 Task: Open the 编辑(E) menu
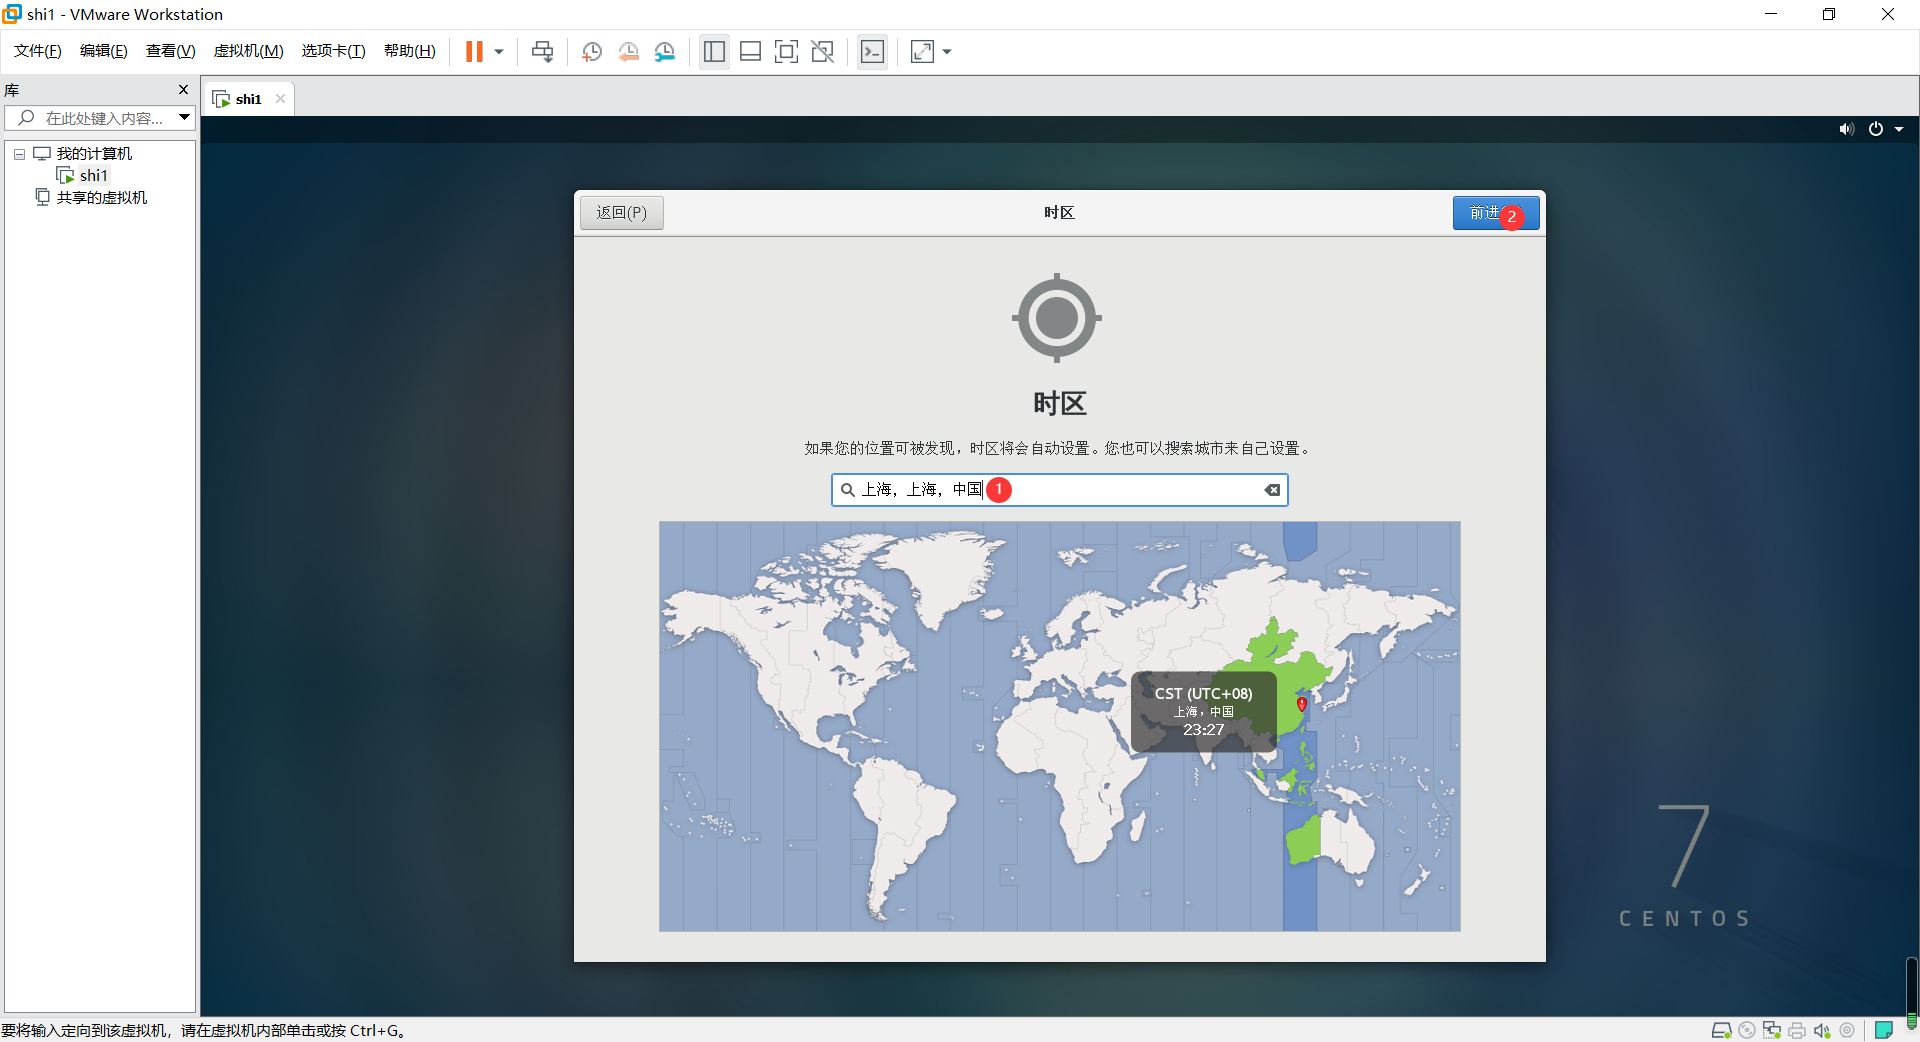click(104, 51)
